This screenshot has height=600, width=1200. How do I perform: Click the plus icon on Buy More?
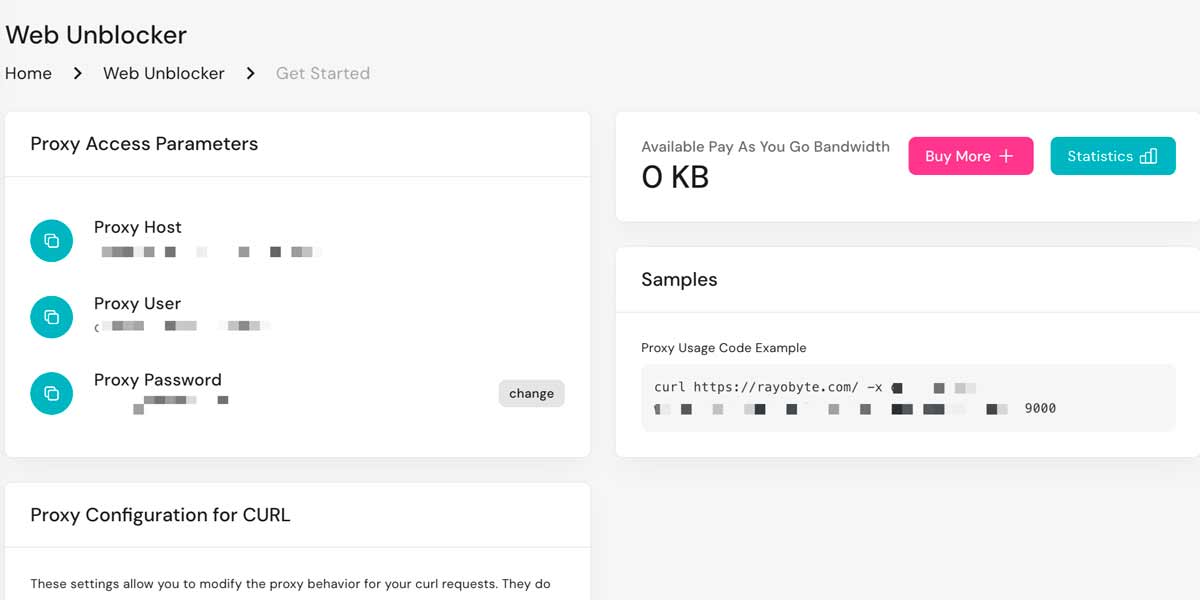pyautogui.click(x=1006, y=156)
